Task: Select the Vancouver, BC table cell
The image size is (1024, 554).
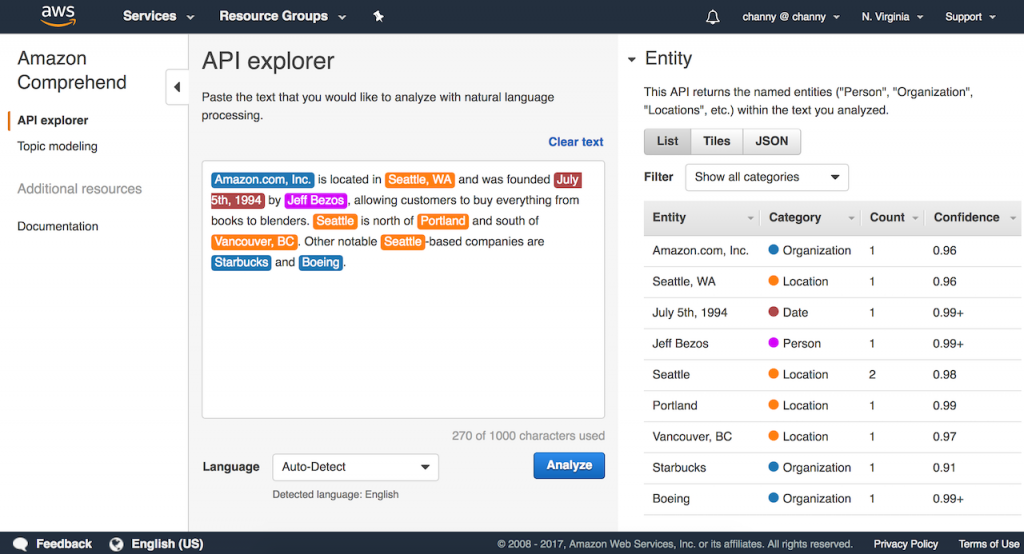Action: [x=692, y=436]
